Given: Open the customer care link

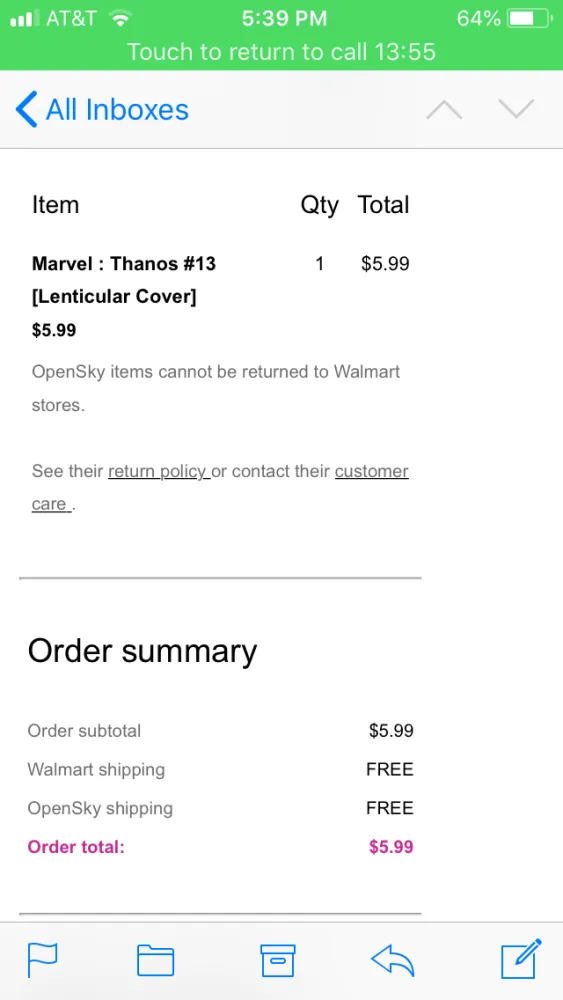Looking at the screenshot, I should pos(220,488).
